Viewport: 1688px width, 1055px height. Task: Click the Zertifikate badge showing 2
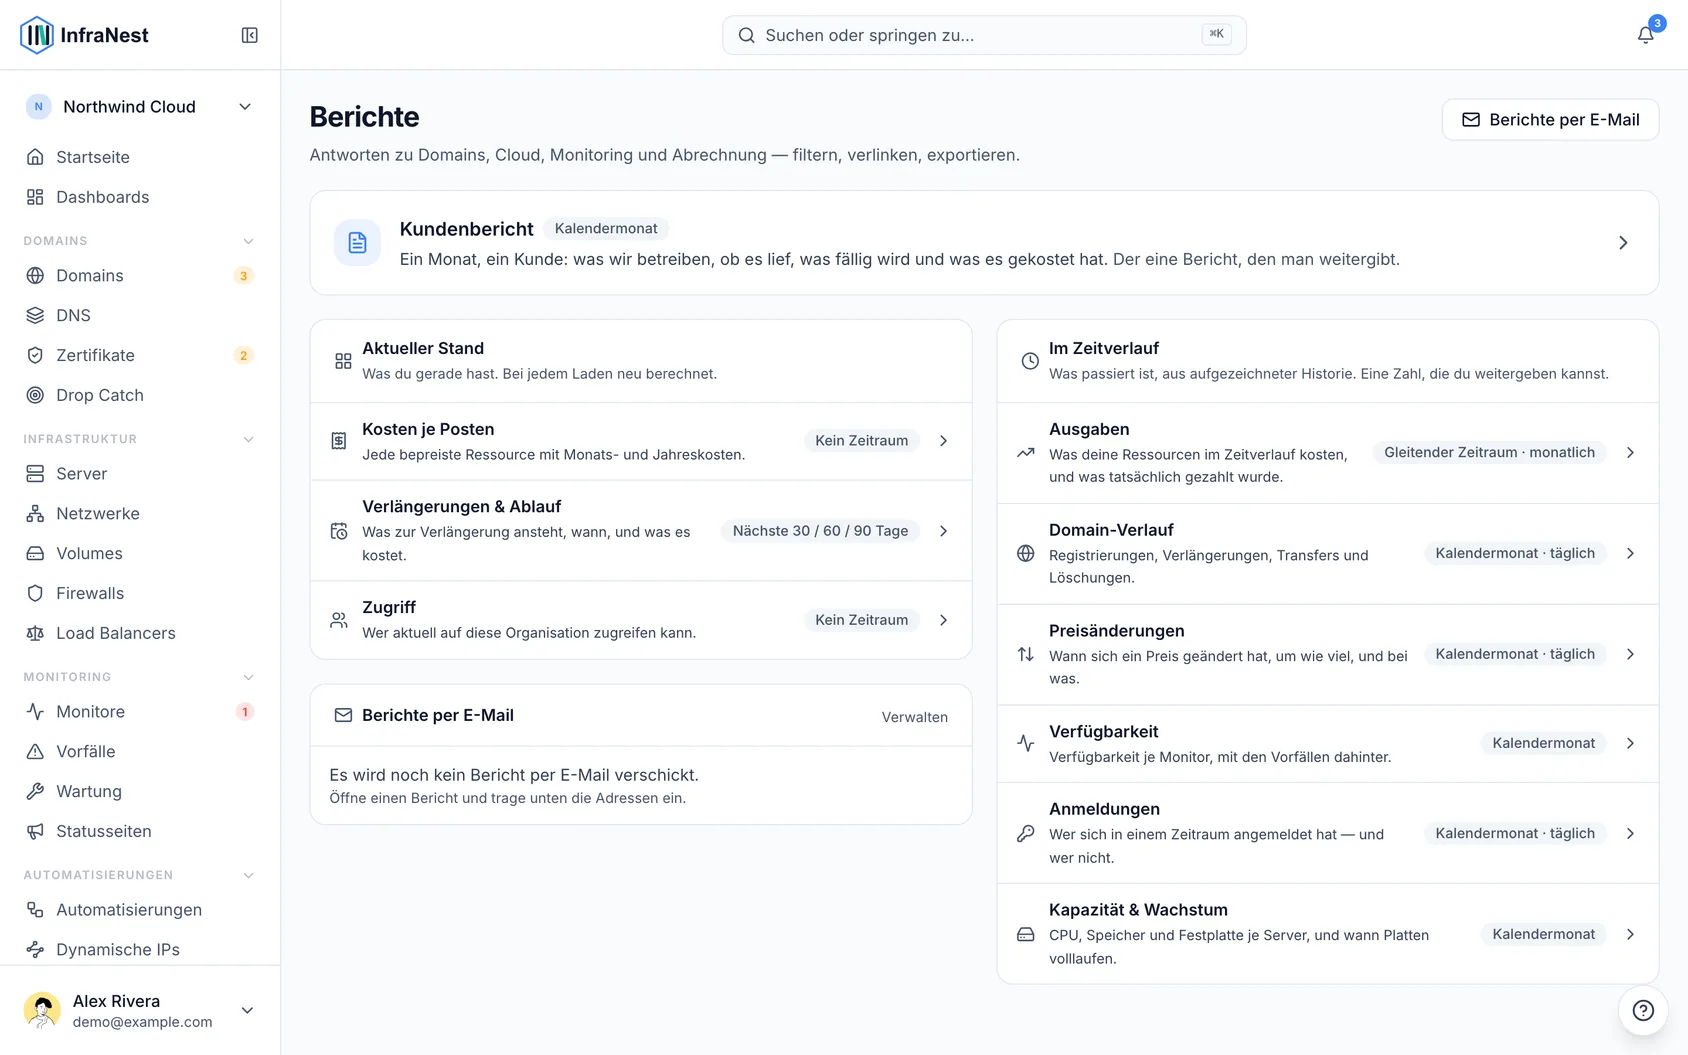tap(243, 356)
